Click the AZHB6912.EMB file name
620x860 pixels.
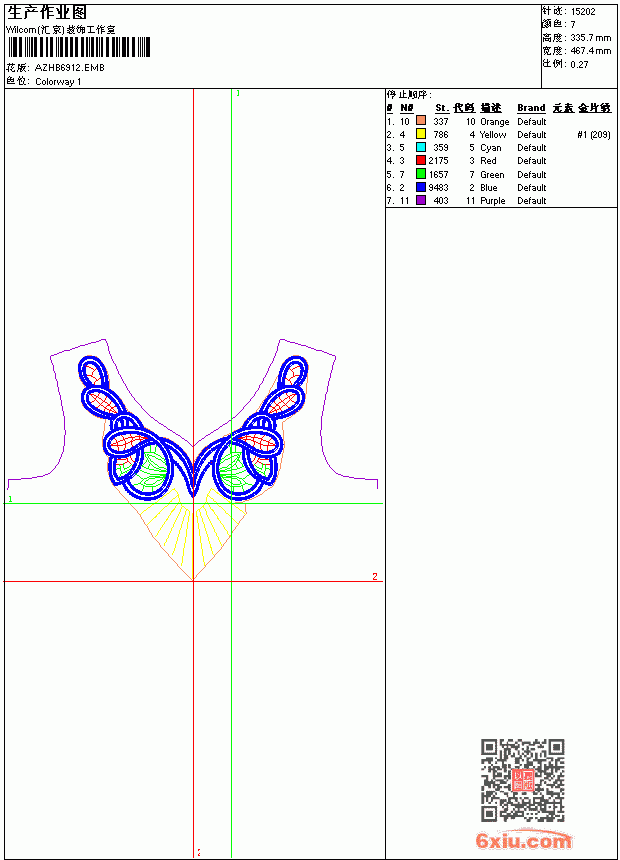tap(70, 68)
